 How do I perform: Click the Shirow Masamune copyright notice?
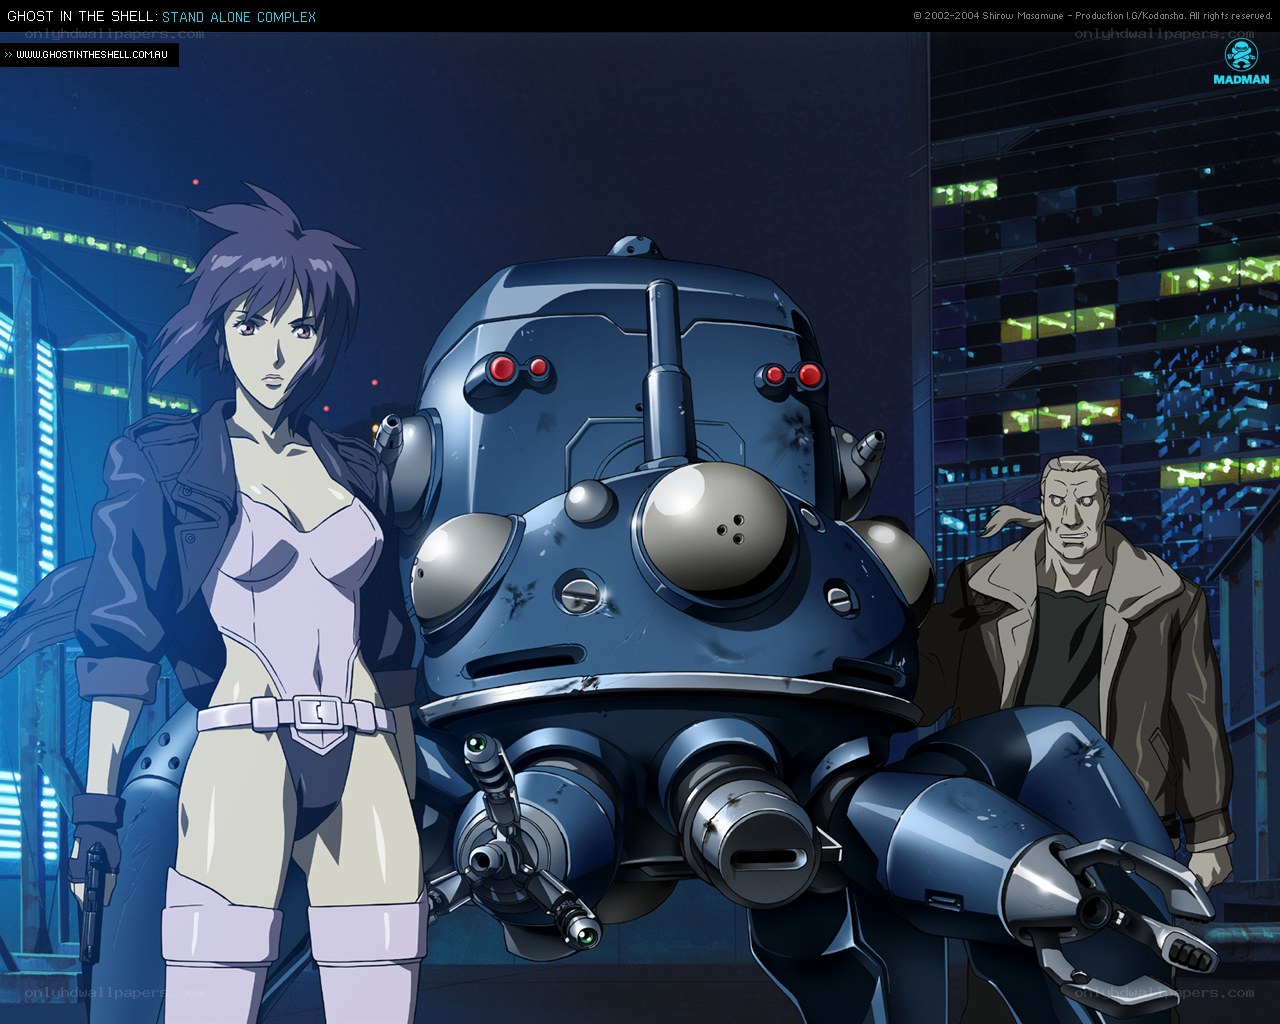tap(1092, 16)
